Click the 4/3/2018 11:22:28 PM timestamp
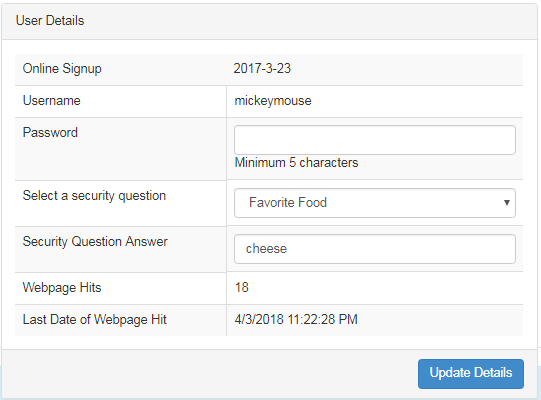 tap(296, 319)
